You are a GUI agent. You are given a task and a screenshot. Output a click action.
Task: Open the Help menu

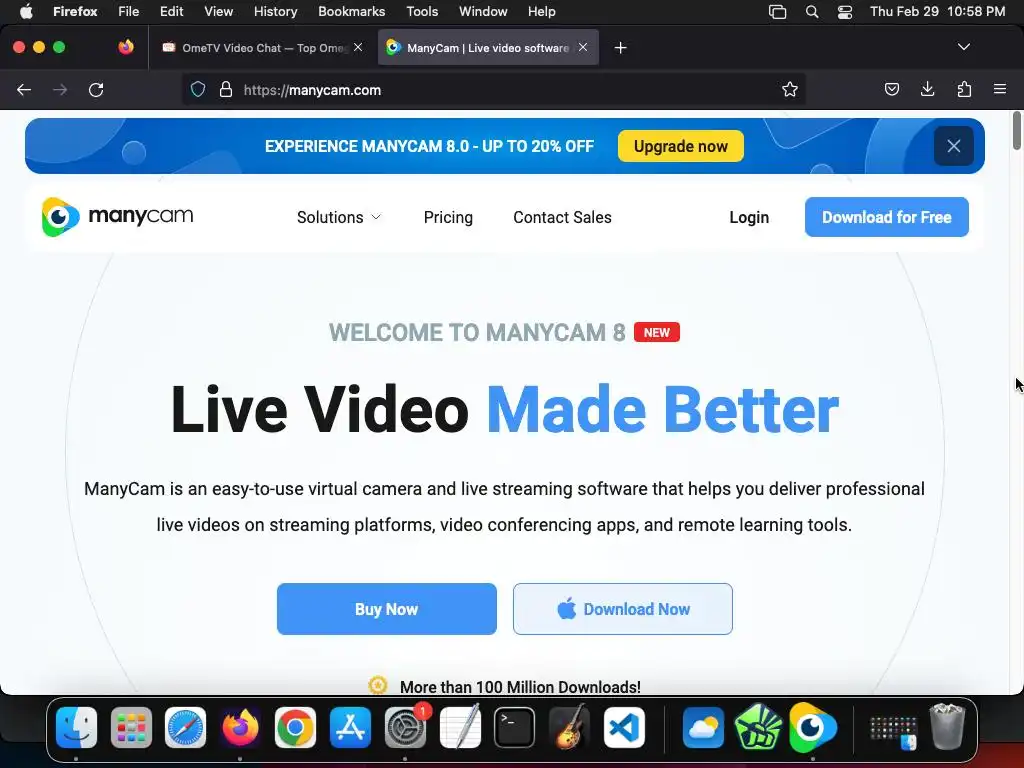[541, 12]
